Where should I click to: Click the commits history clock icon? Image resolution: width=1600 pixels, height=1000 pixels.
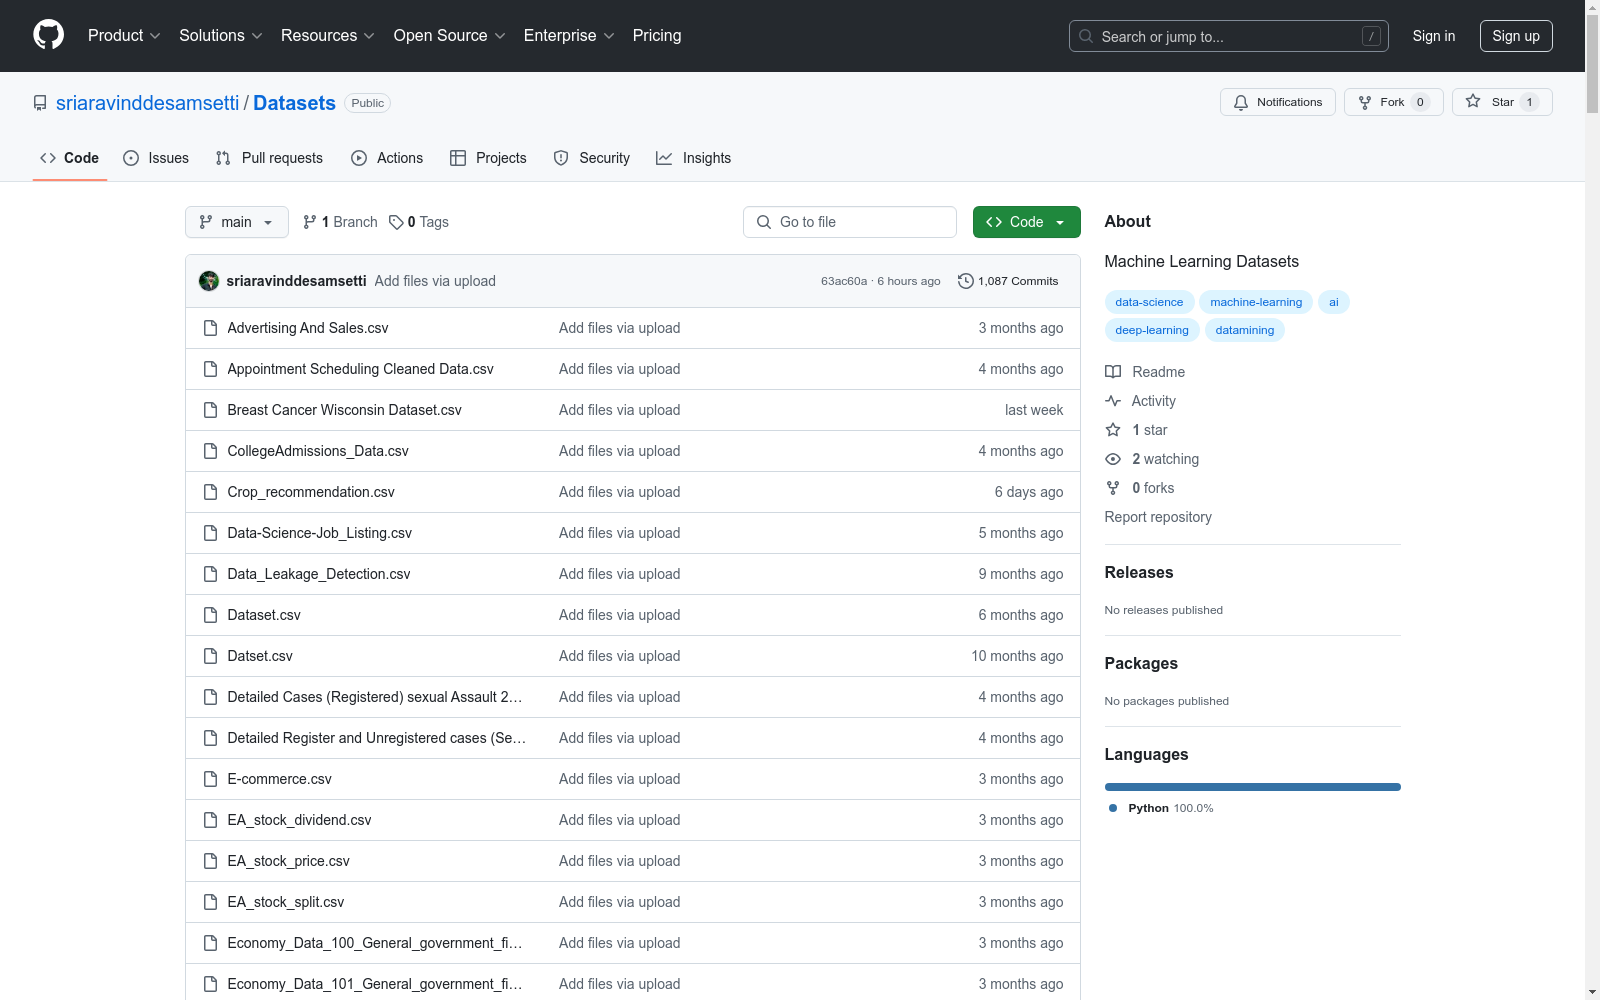[x=966, y=281]
